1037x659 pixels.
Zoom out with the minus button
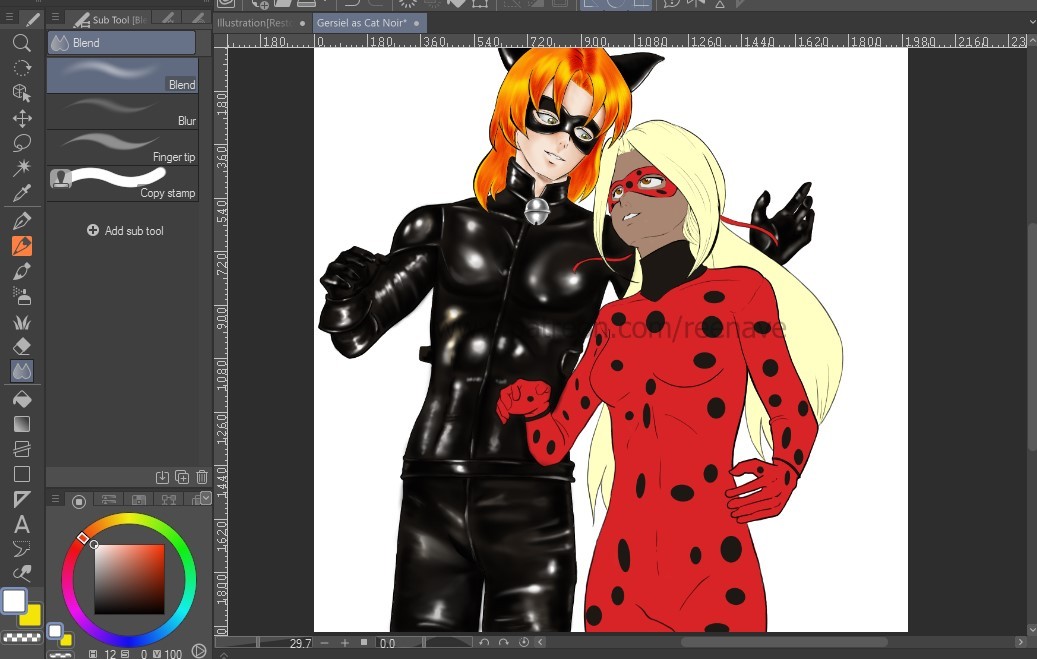[324, 642]
